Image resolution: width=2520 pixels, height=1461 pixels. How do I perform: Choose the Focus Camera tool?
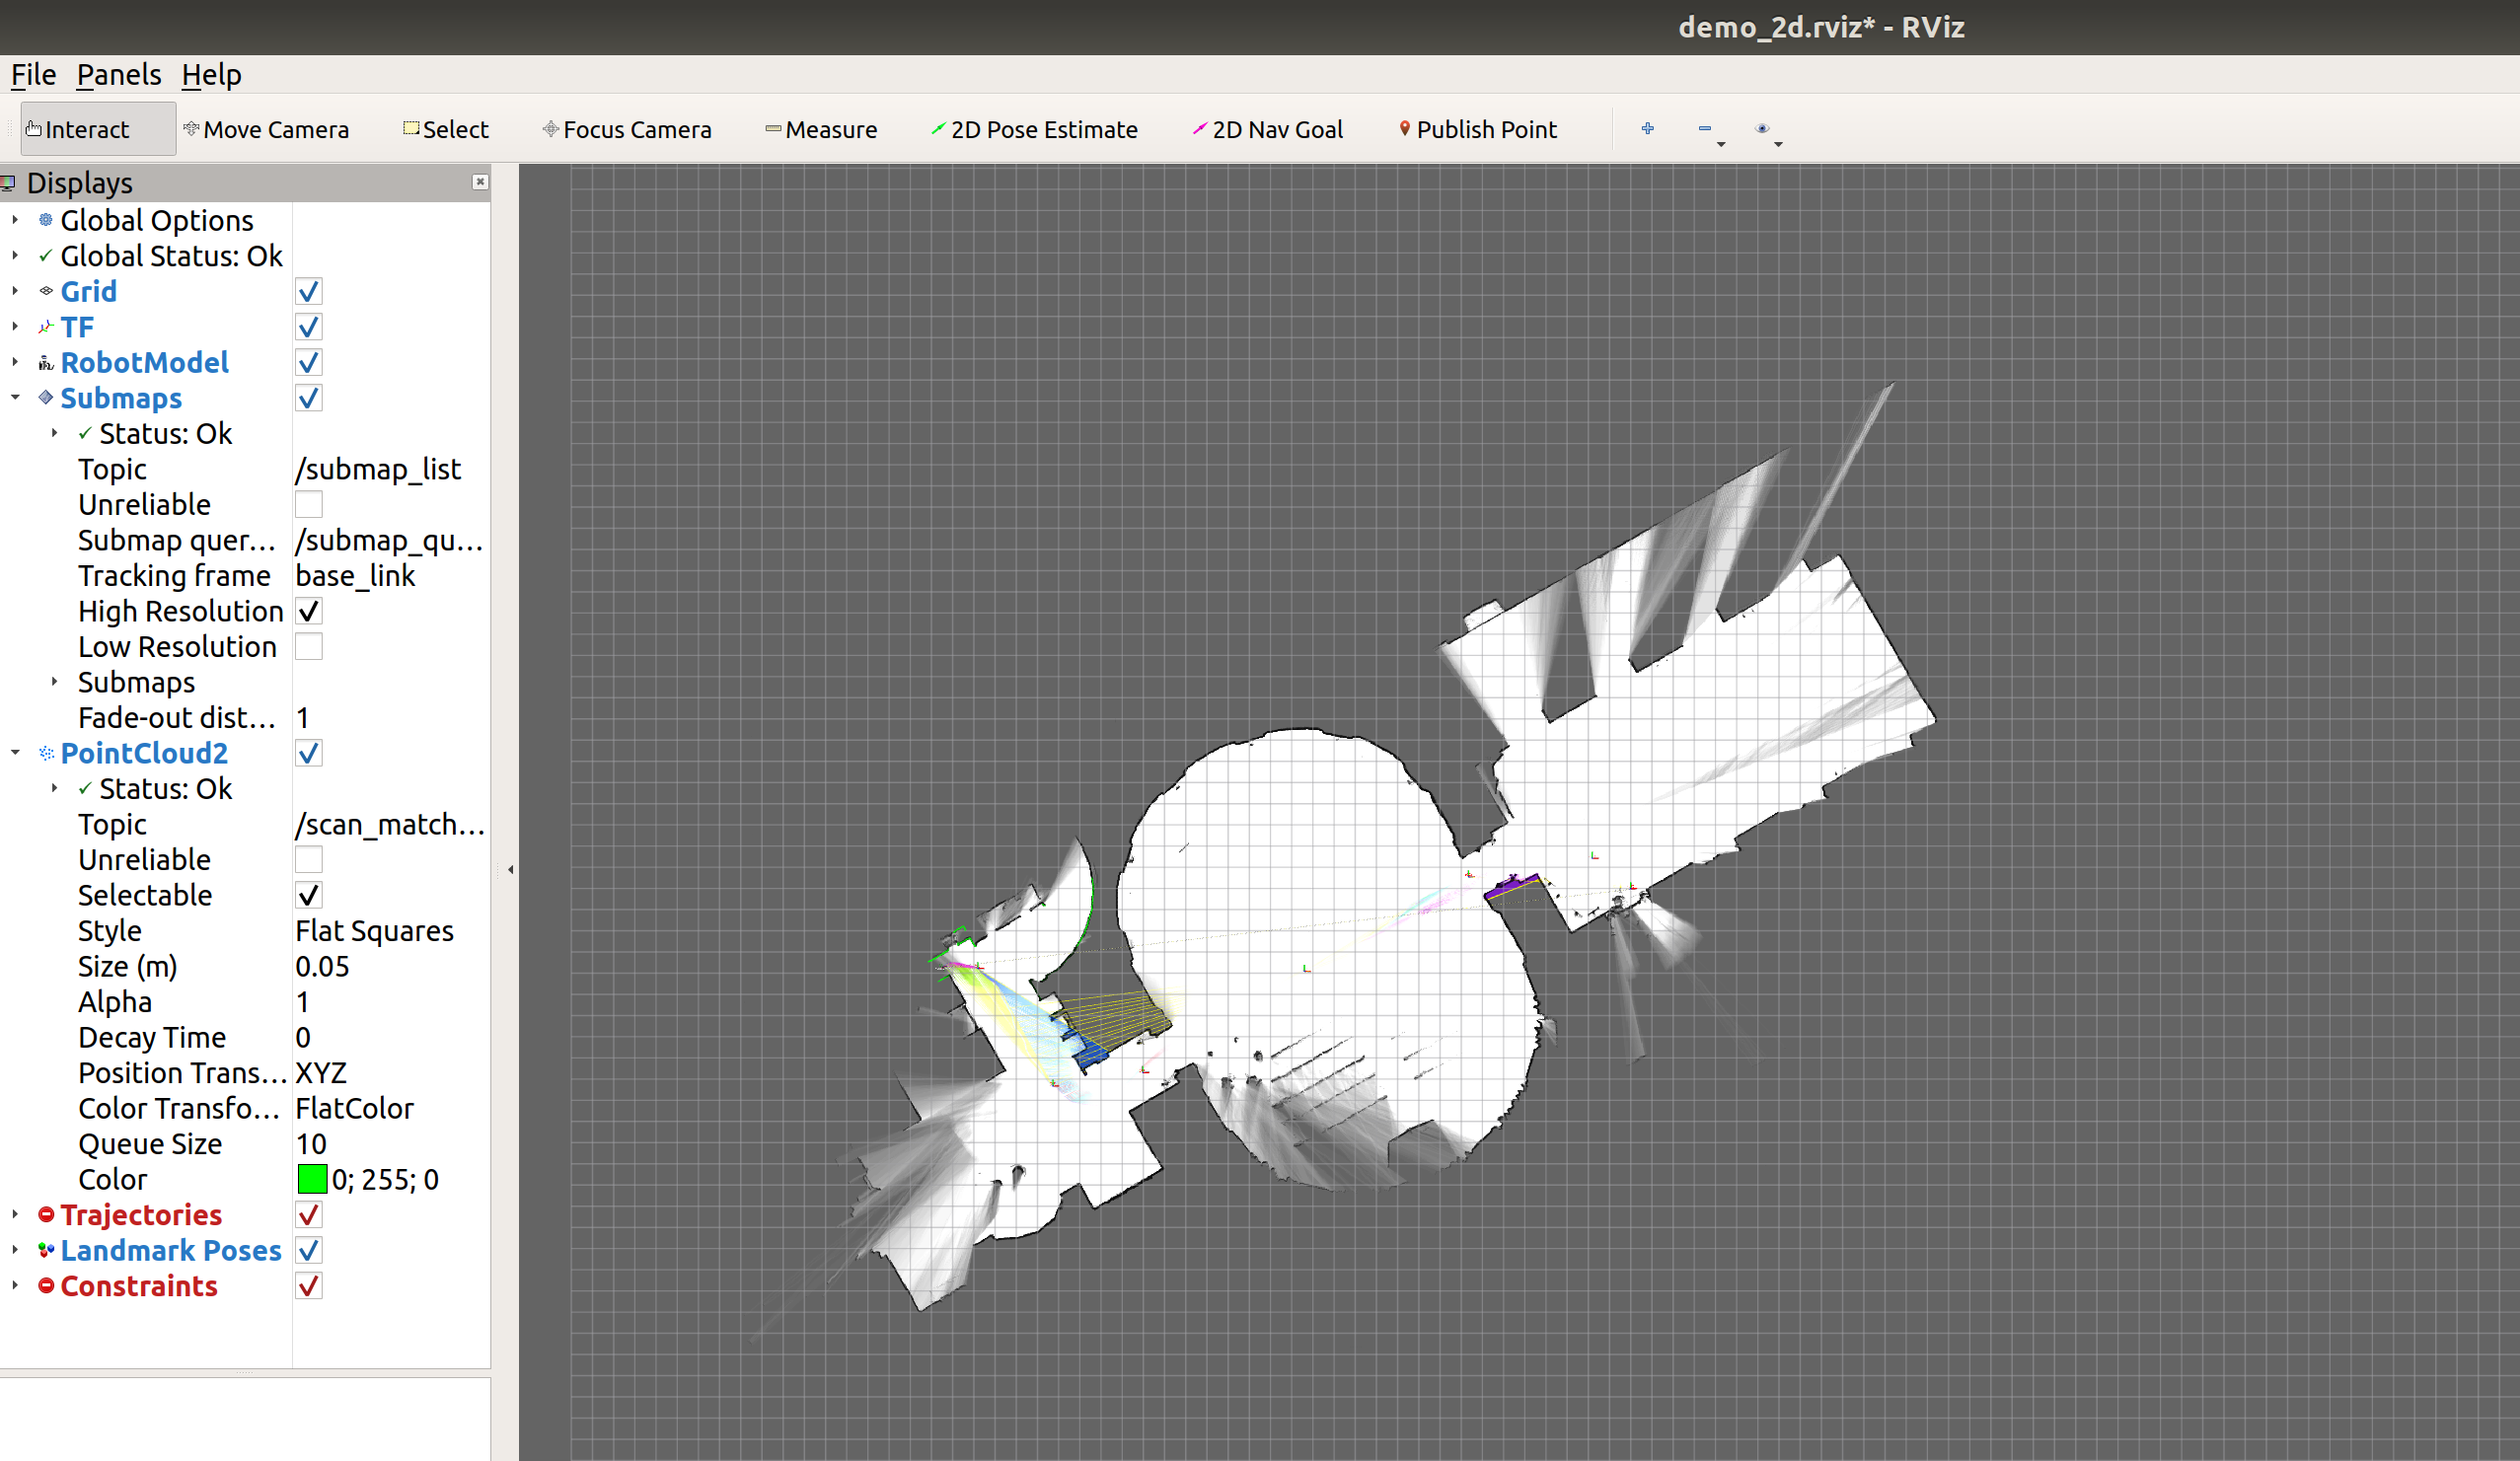click(627, 129)
